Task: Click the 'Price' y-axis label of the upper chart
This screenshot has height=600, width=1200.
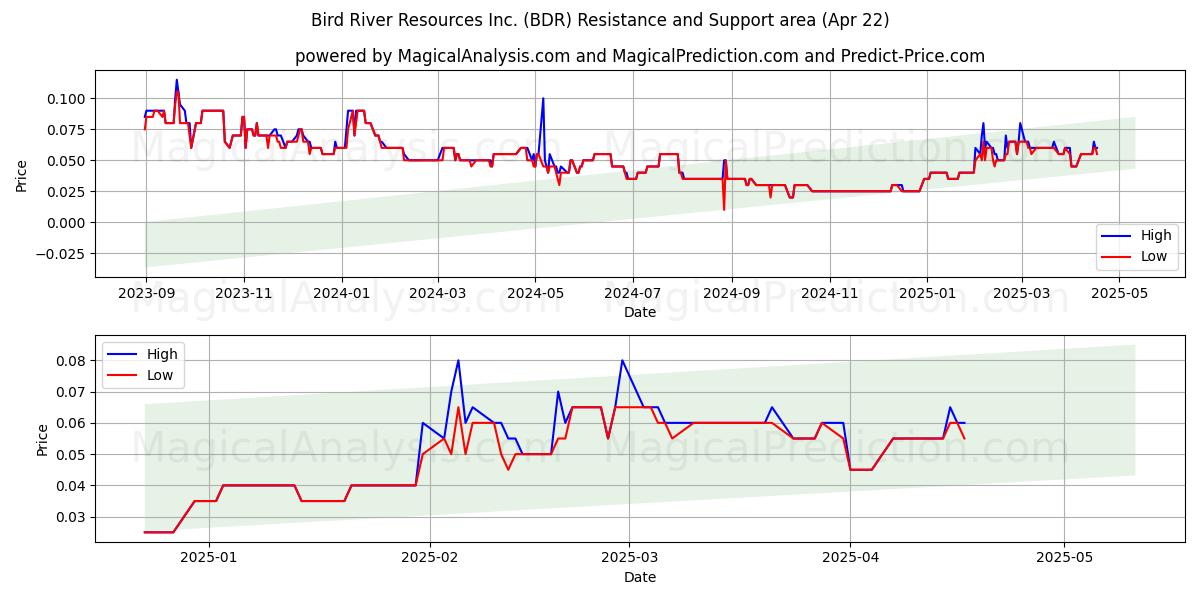Action: click(22, 176)
